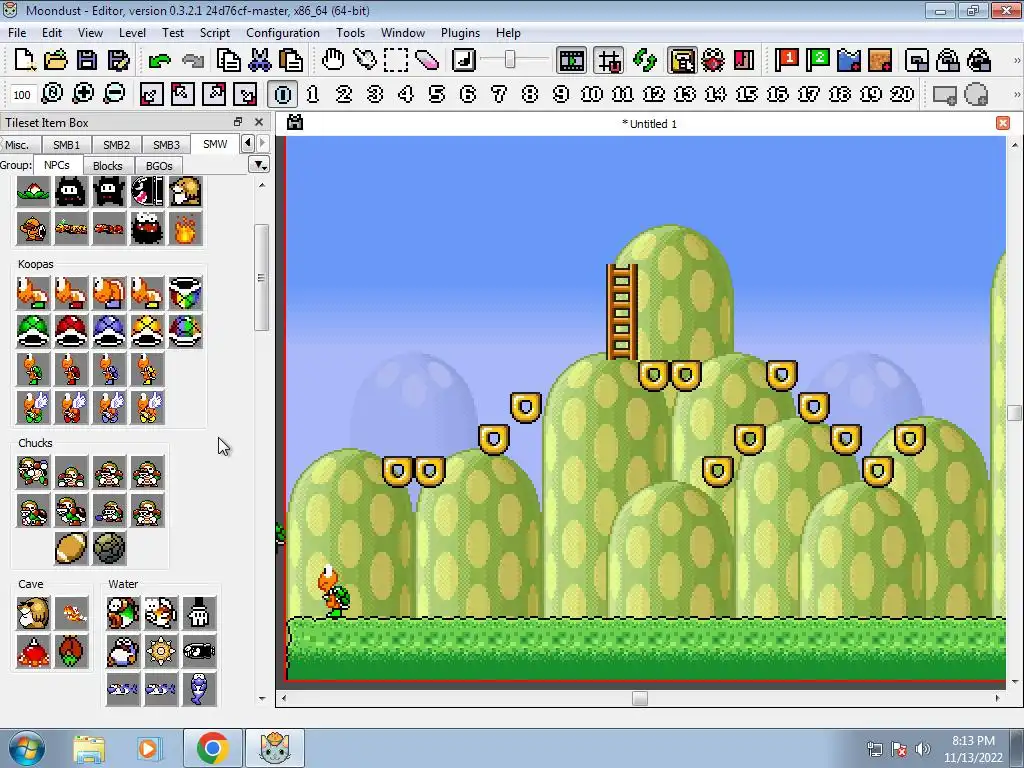Click tileset panel vertical scrollbar handle
The image size is (1024, 768).
[x=261, y=278]
